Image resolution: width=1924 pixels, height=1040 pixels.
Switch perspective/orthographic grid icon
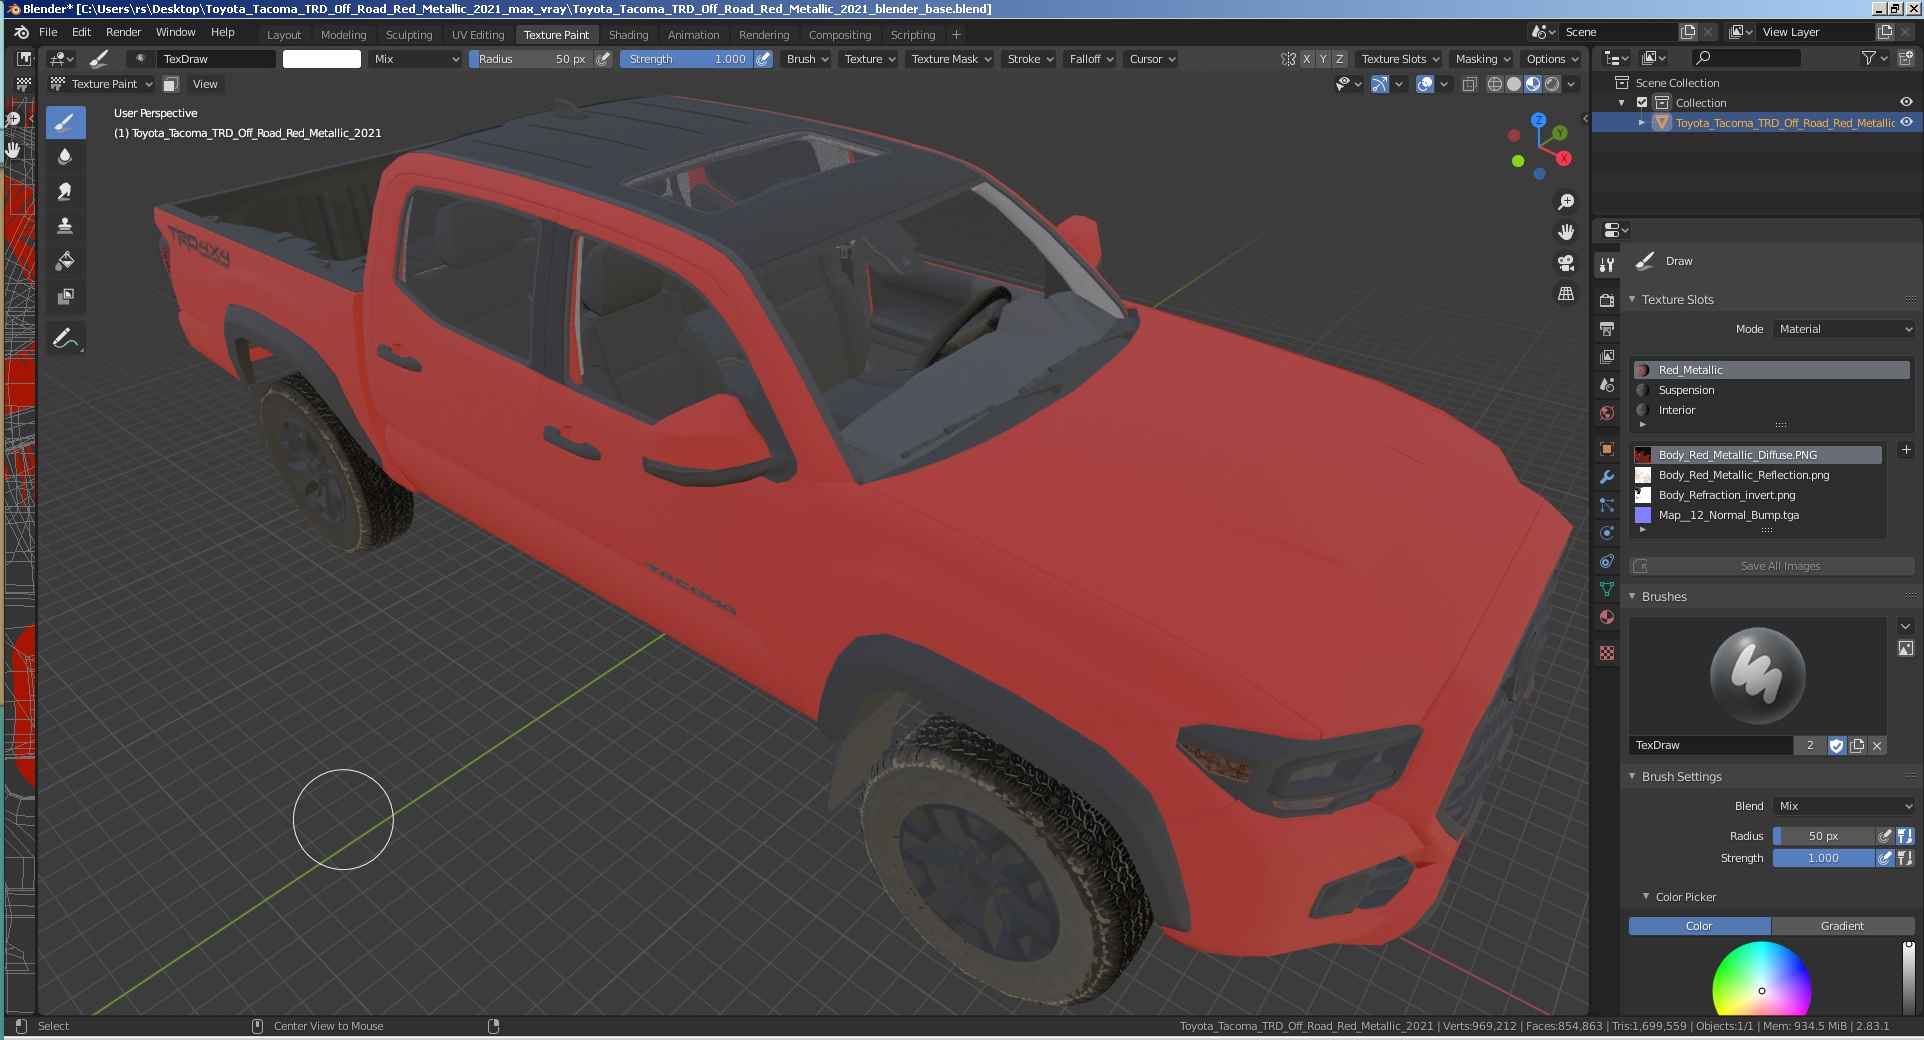(1566, 294)
